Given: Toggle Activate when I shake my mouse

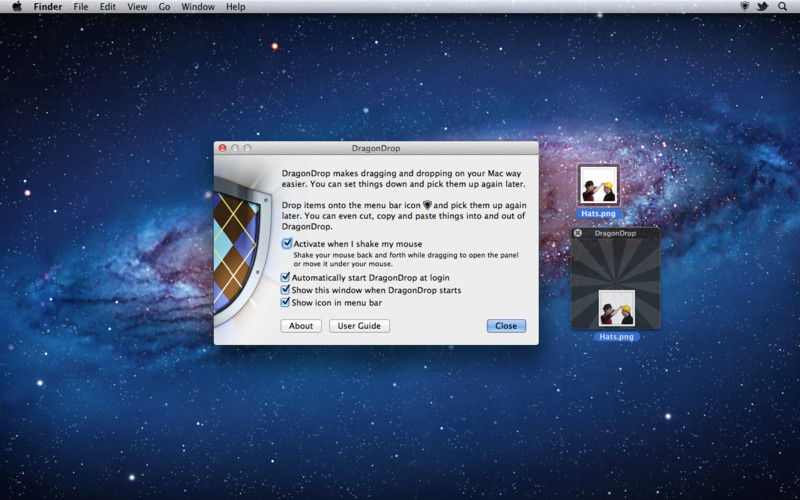Looking at the screenshot, I should 287,243.
